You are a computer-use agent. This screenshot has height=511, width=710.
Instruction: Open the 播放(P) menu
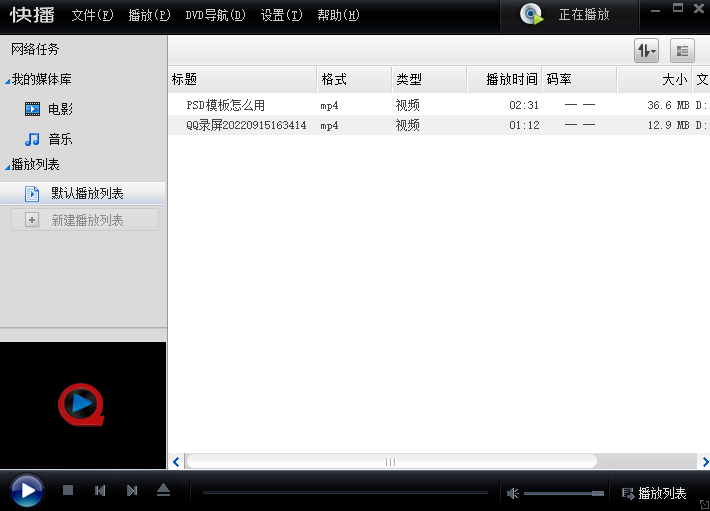[149, 15]
